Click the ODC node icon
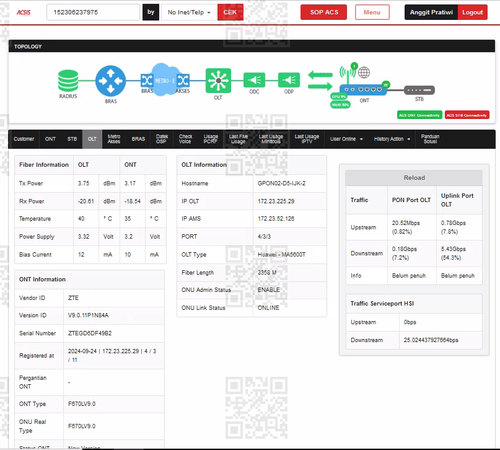The image size is (500, 450). point(254,80)
